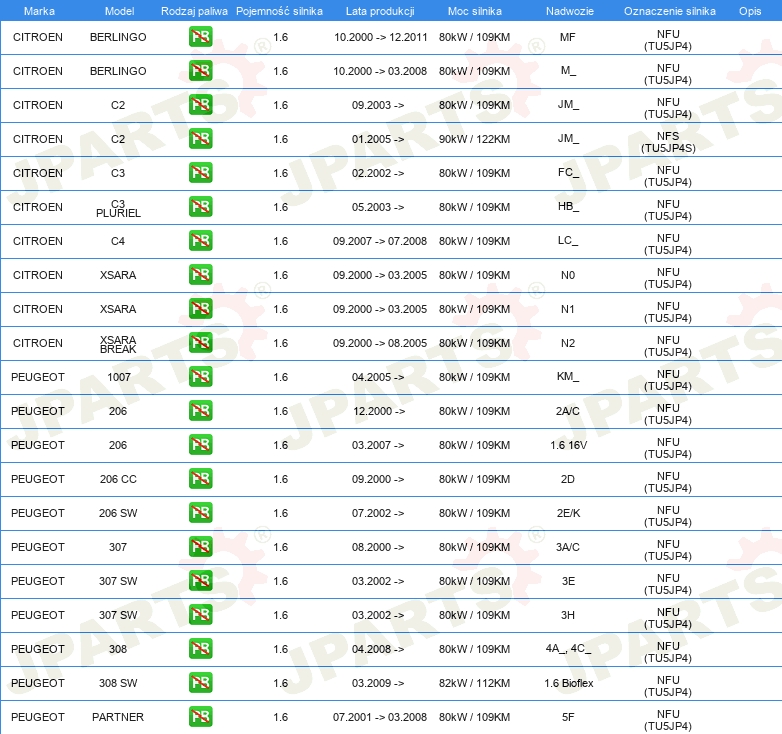
Task: Click the Nadwozie column header
Action: tap(570, 11)
